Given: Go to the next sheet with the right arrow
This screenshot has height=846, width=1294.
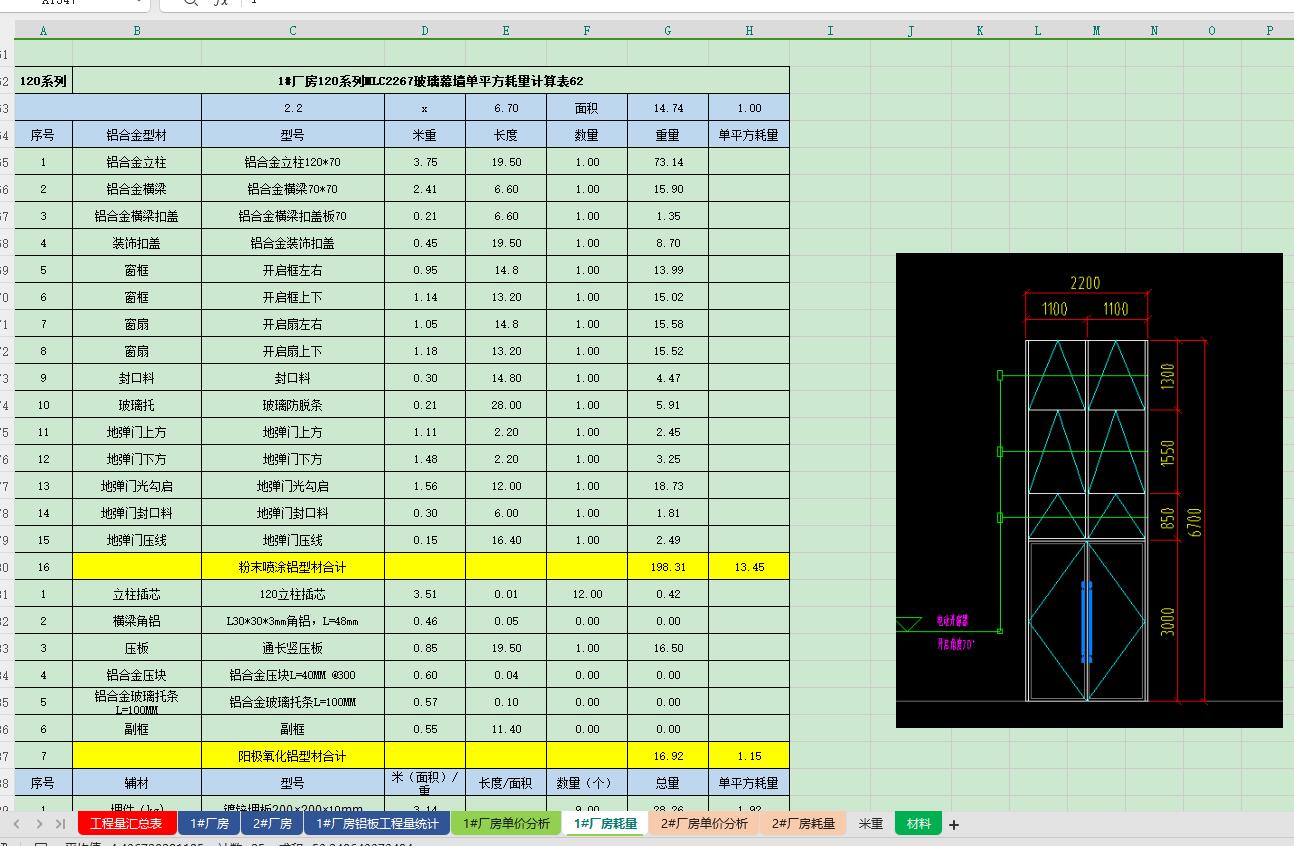Looking at the screenshot, I should [x=39, y=824].
